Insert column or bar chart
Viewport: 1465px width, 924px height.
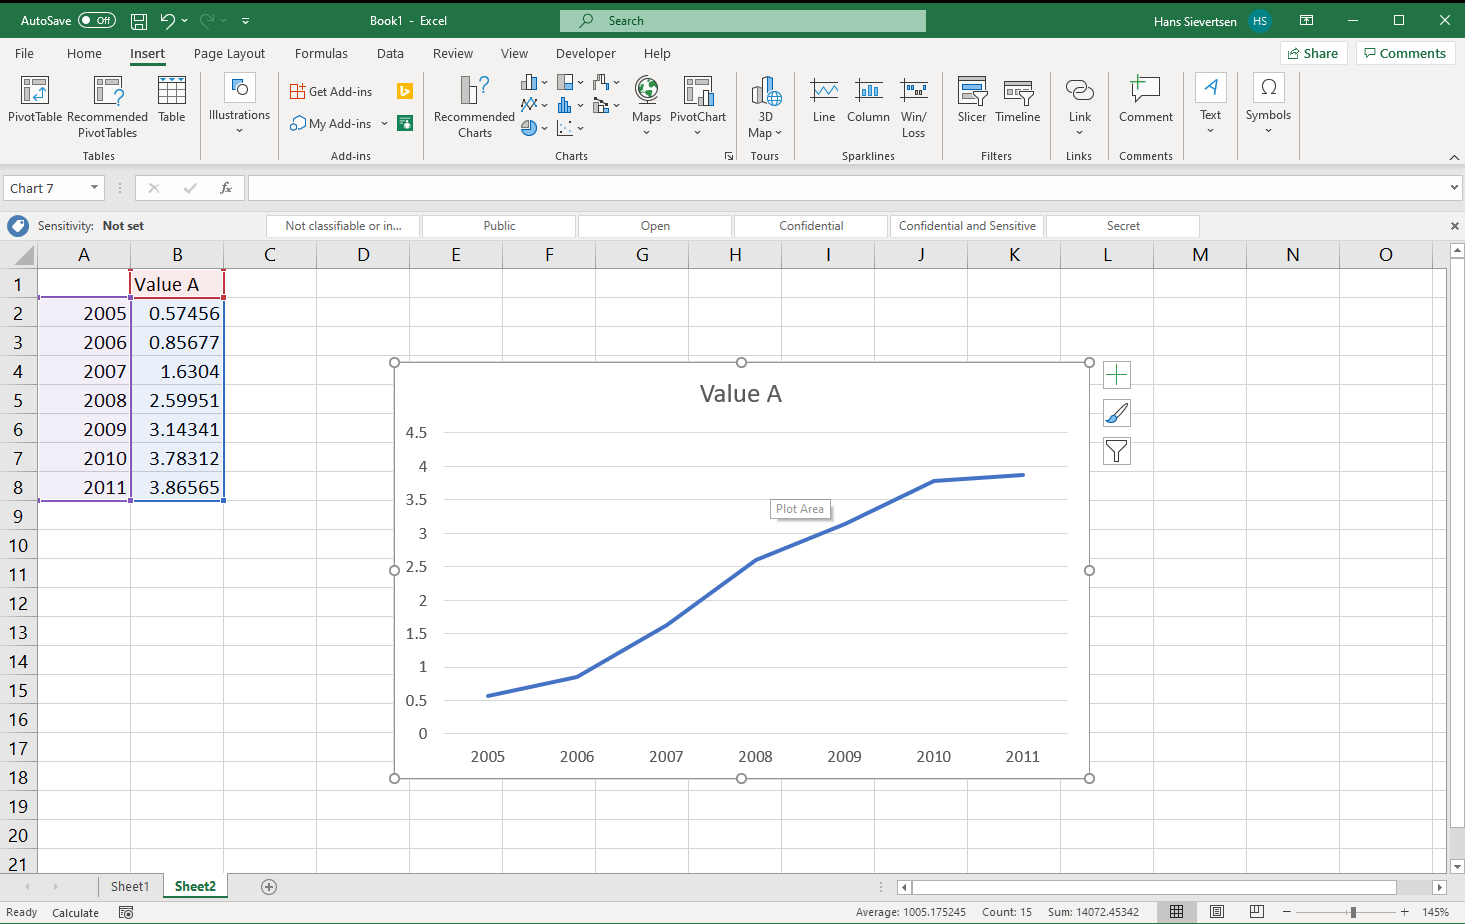click(x=534, y=82)
